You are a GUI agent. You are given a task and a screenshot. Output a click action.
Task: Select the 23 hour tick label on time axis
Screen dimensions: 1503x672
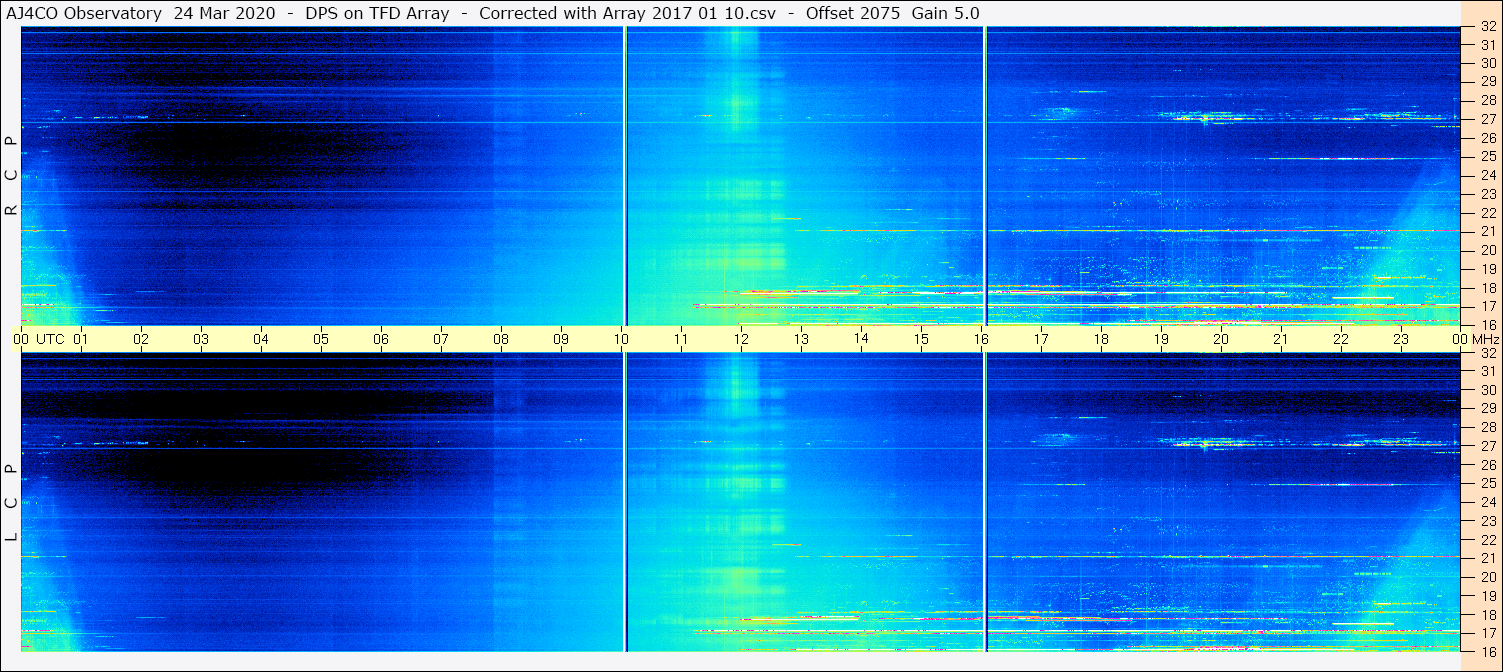pos(1401,339)
